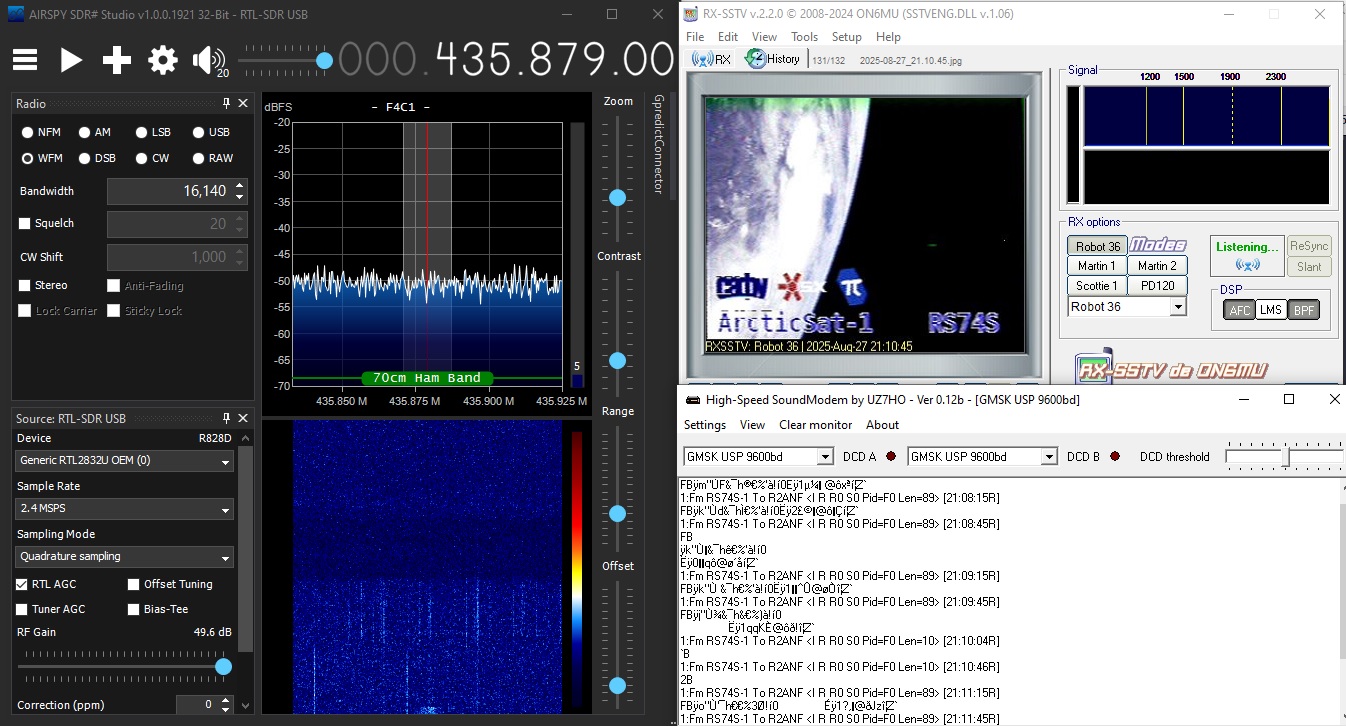
Task: Adjust the RF Gain slider
Action: coord(223,666)
